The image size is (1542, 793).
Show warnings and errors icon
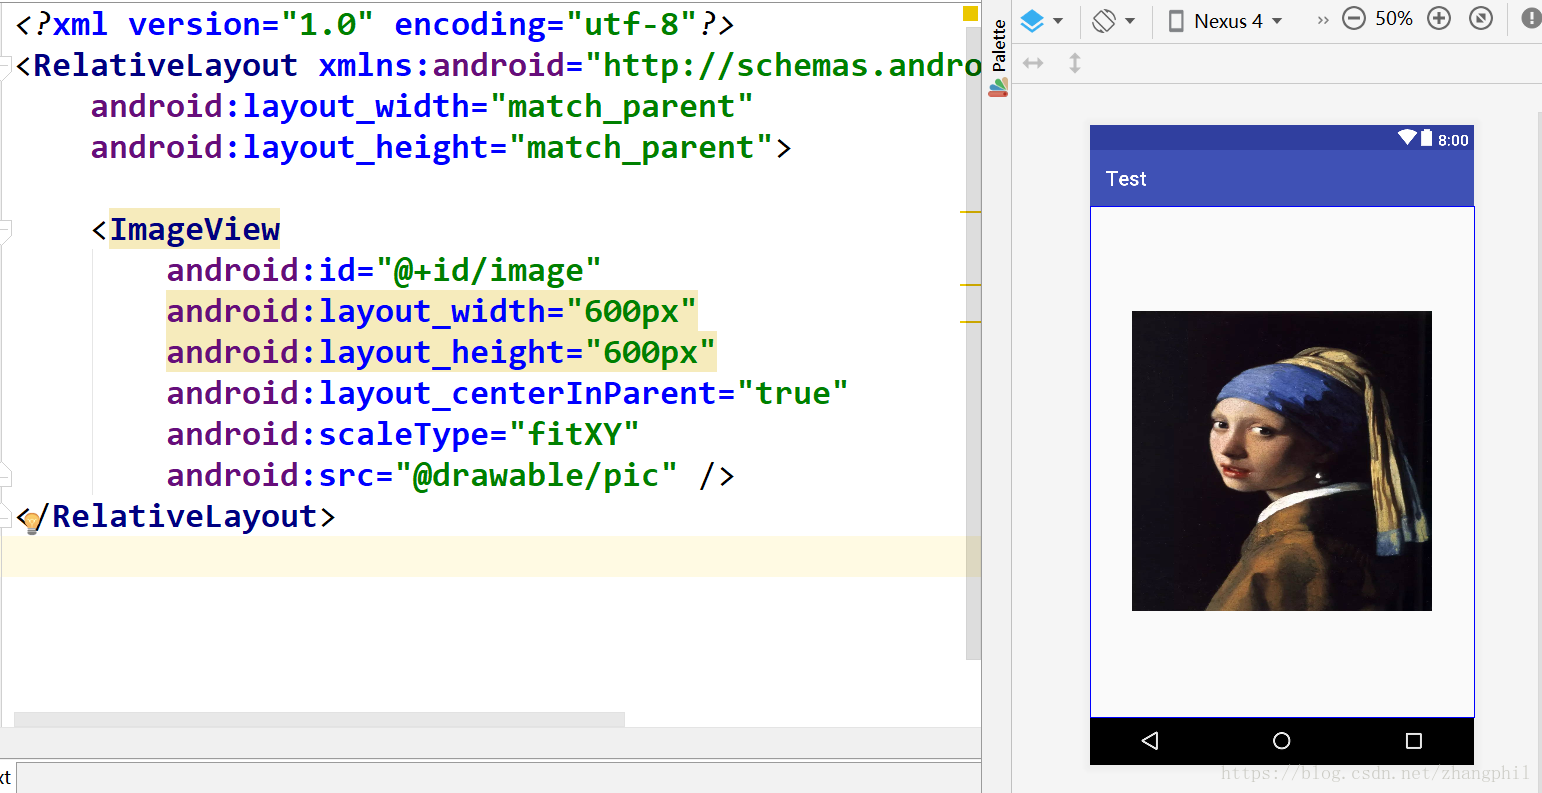coord(1531,19)
